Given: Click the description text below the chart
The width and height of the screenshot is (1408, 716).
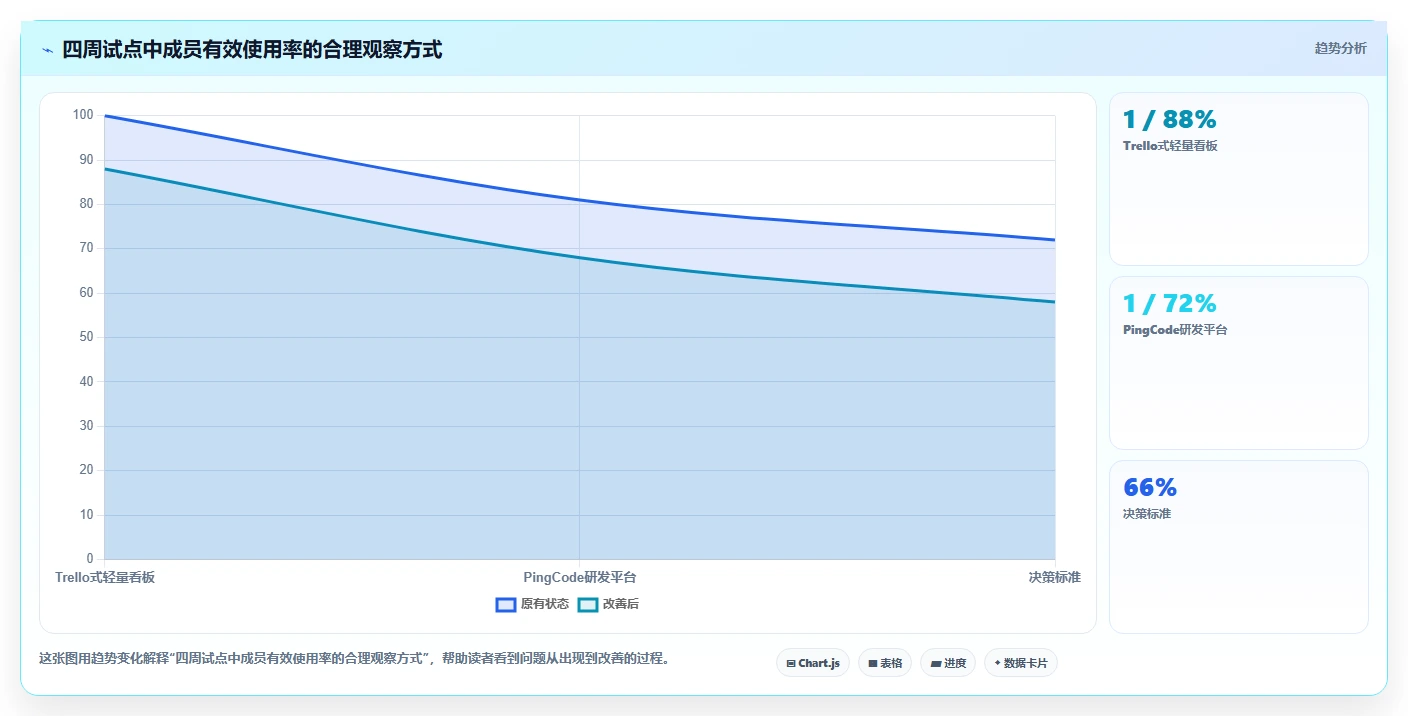Looking at the screenshot, I should (x=354, y=658).
